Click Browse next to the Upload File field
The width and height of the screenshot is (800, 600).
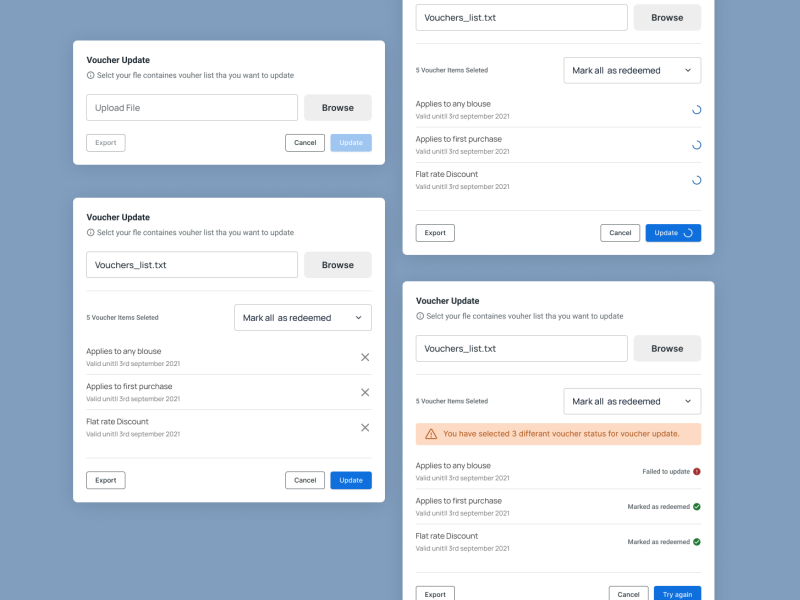pyautogui.click(x=338, y=107)
